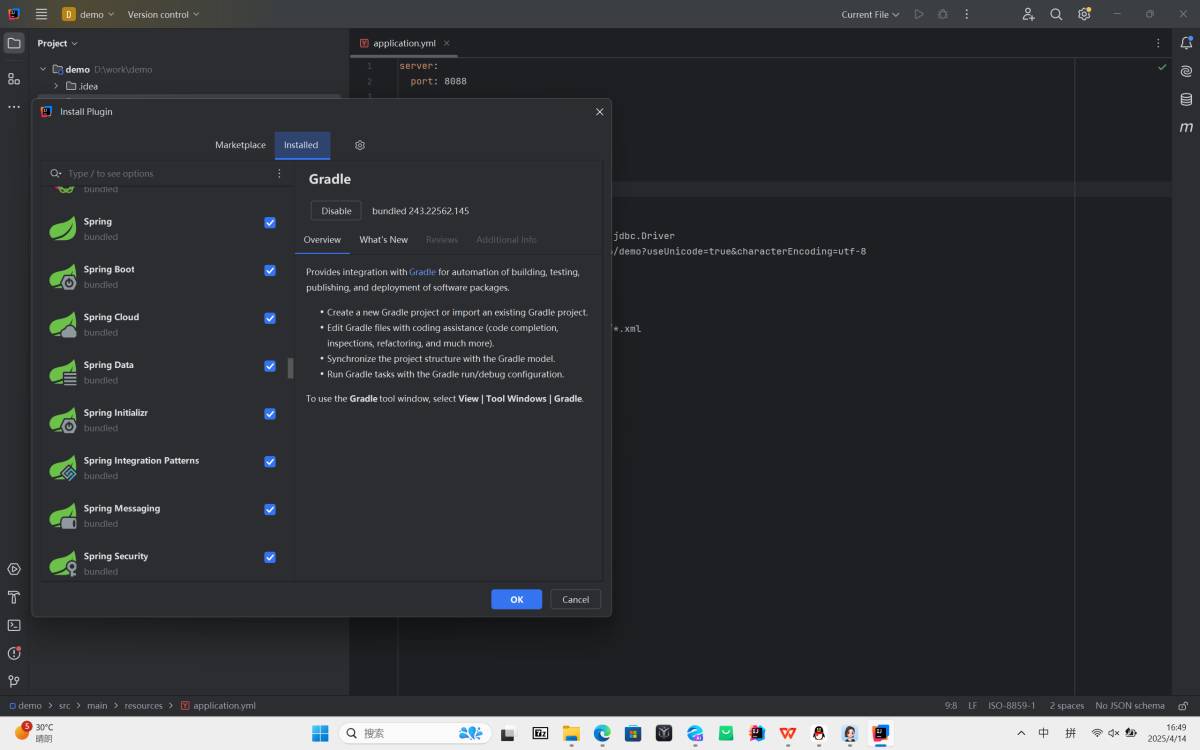The height and width of the screenshot is (750, 1200).
Task: Click the resources breadcrumb in navigation bar
Action: [143, 705]
